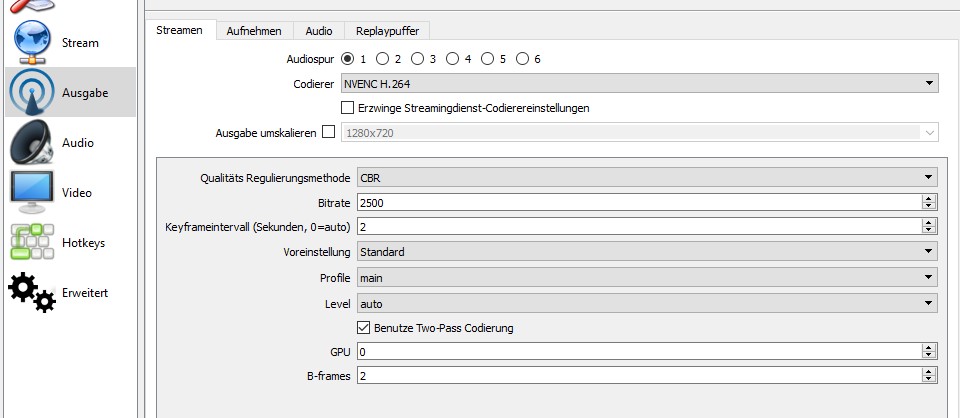Click the Erweitert gears icon
Viewport: 960px width, 418px height.
coord(34,292)
